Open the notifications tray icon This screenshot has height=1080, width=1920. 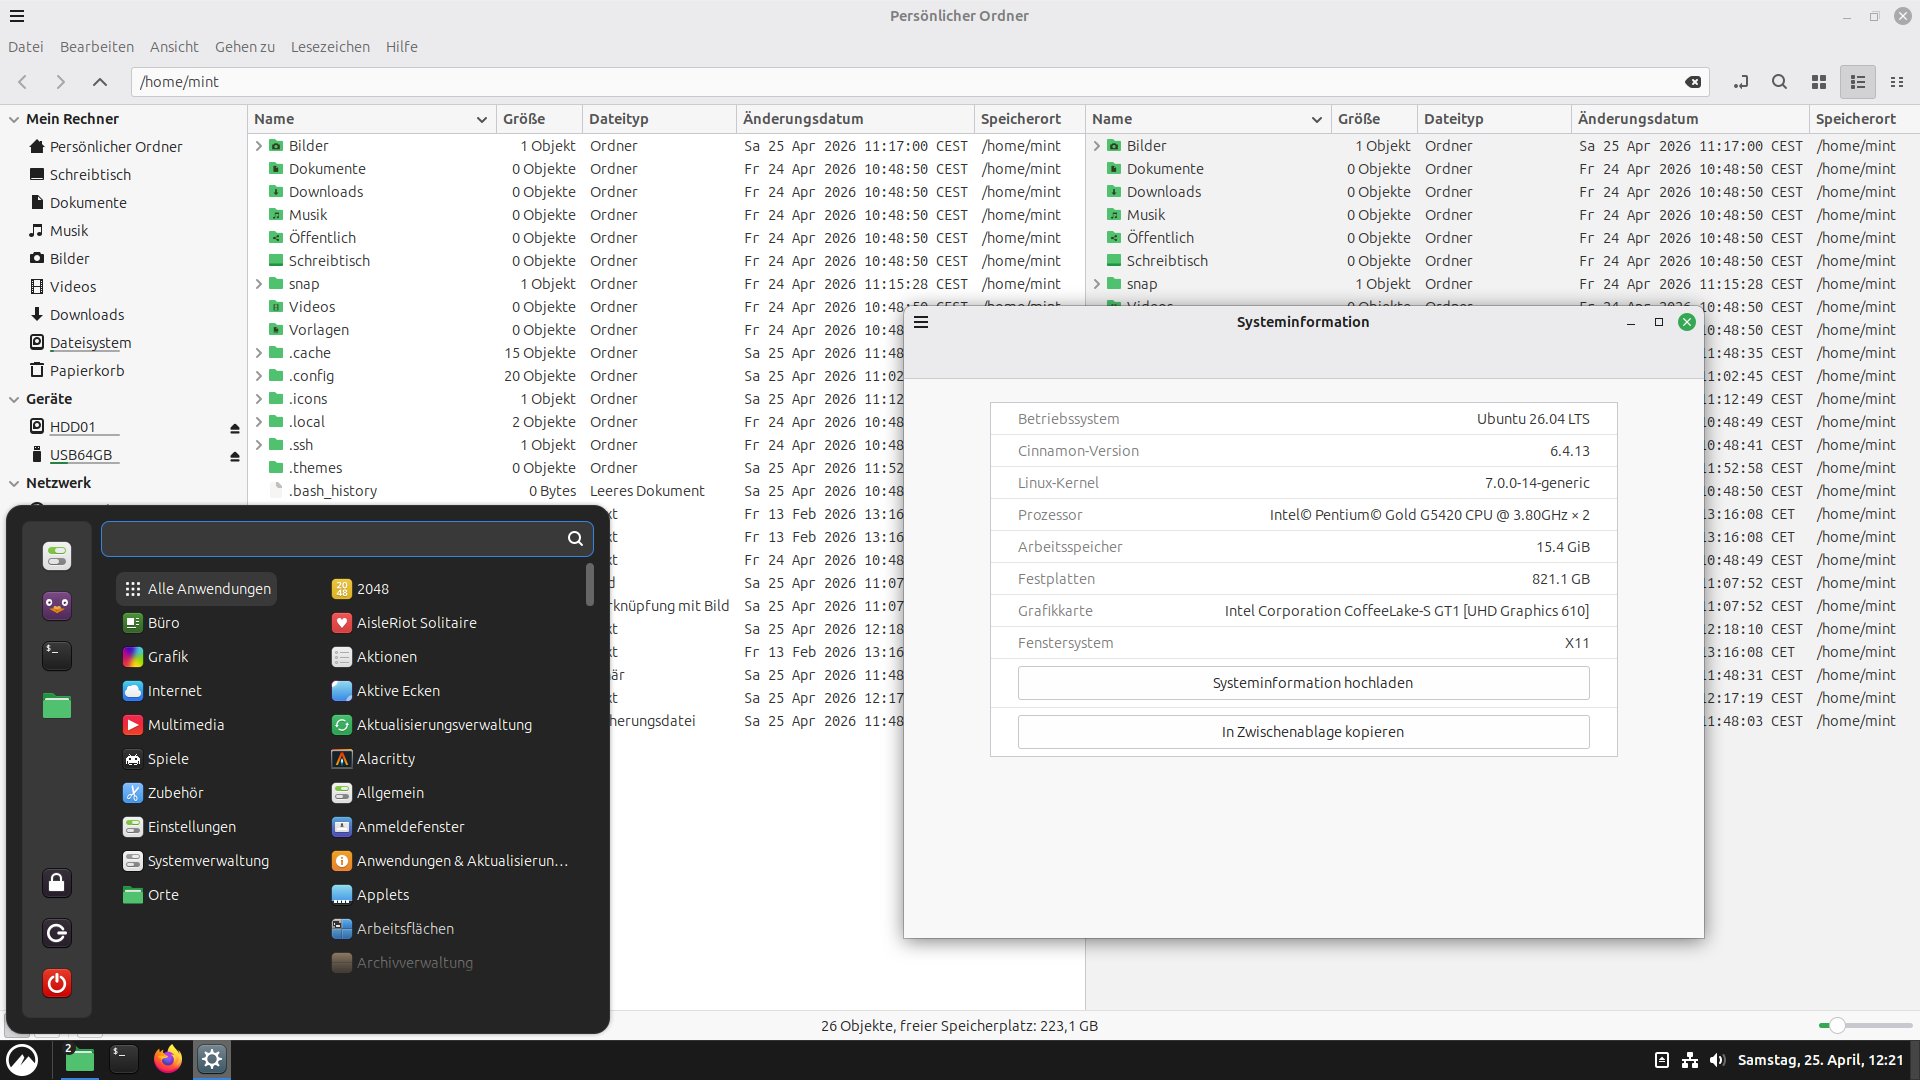(x=1662, y=1060)
